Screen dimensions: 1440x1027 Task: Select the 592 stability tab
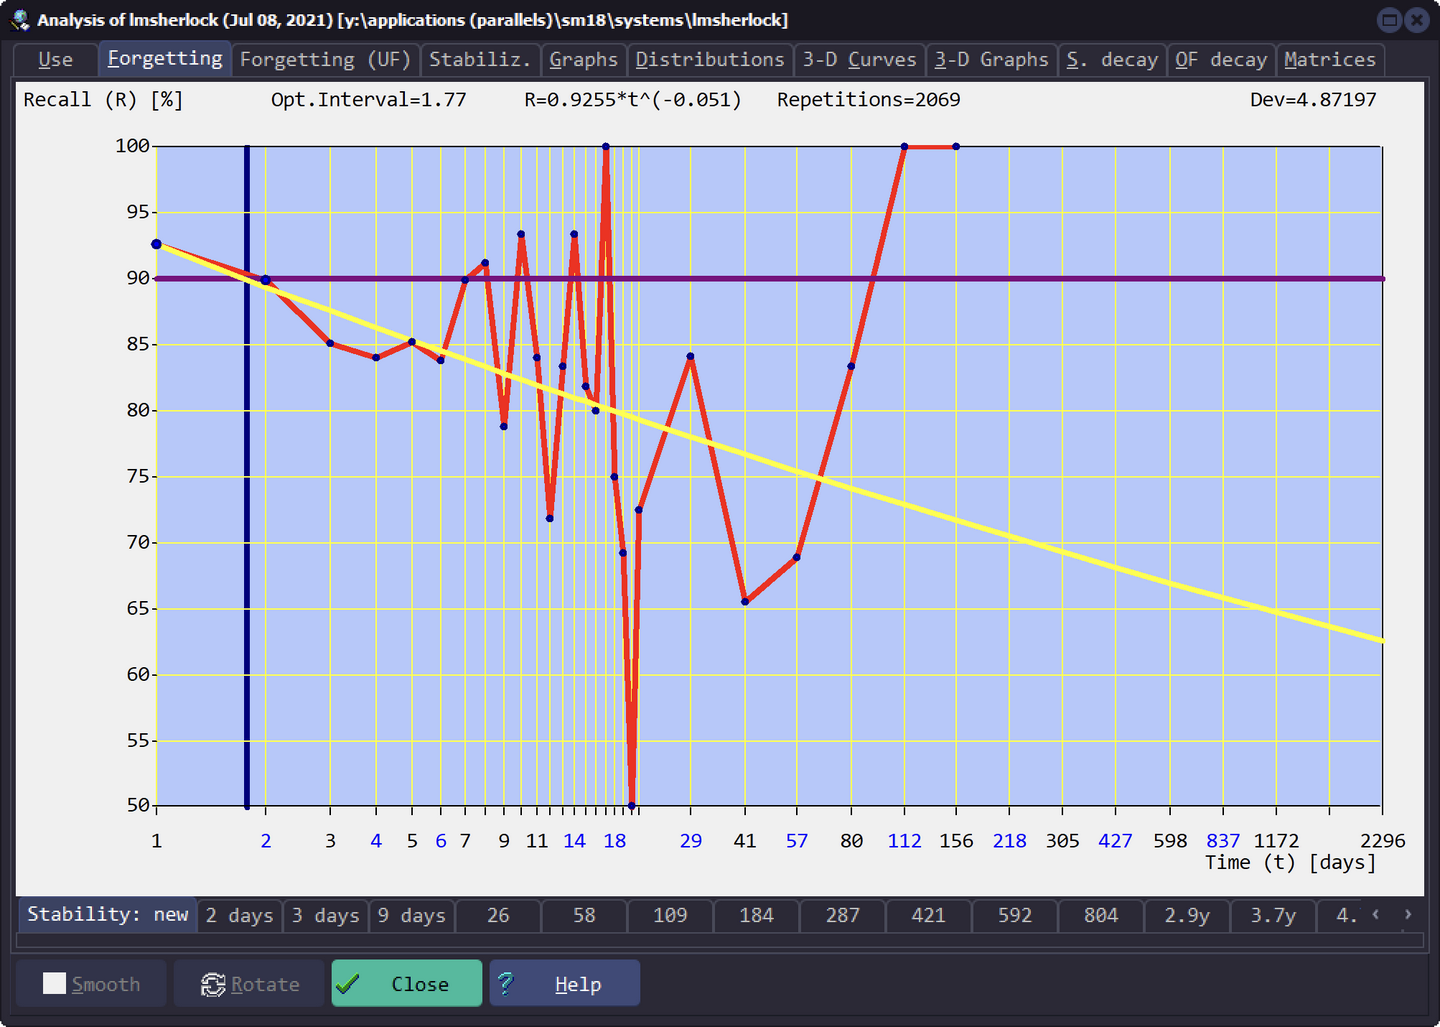[1014, 916]
